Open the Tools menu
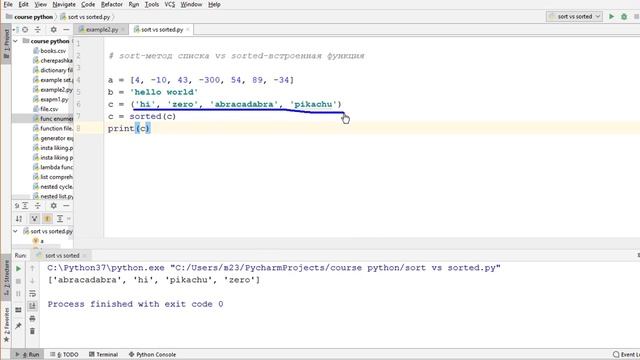The width and height of the screenshot is (640, 360). 152,4
